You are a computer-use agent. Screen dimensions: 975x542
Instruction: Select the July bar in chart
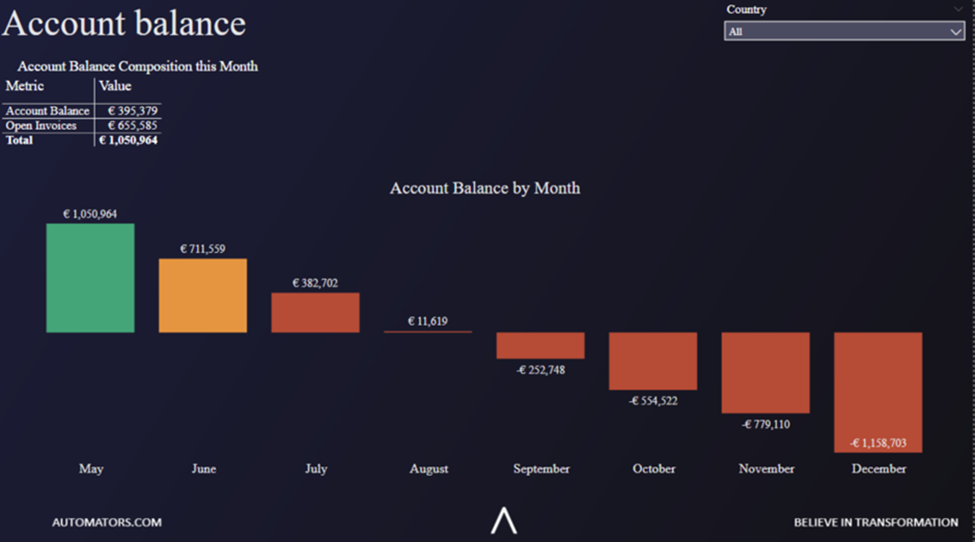click(315, 312)
